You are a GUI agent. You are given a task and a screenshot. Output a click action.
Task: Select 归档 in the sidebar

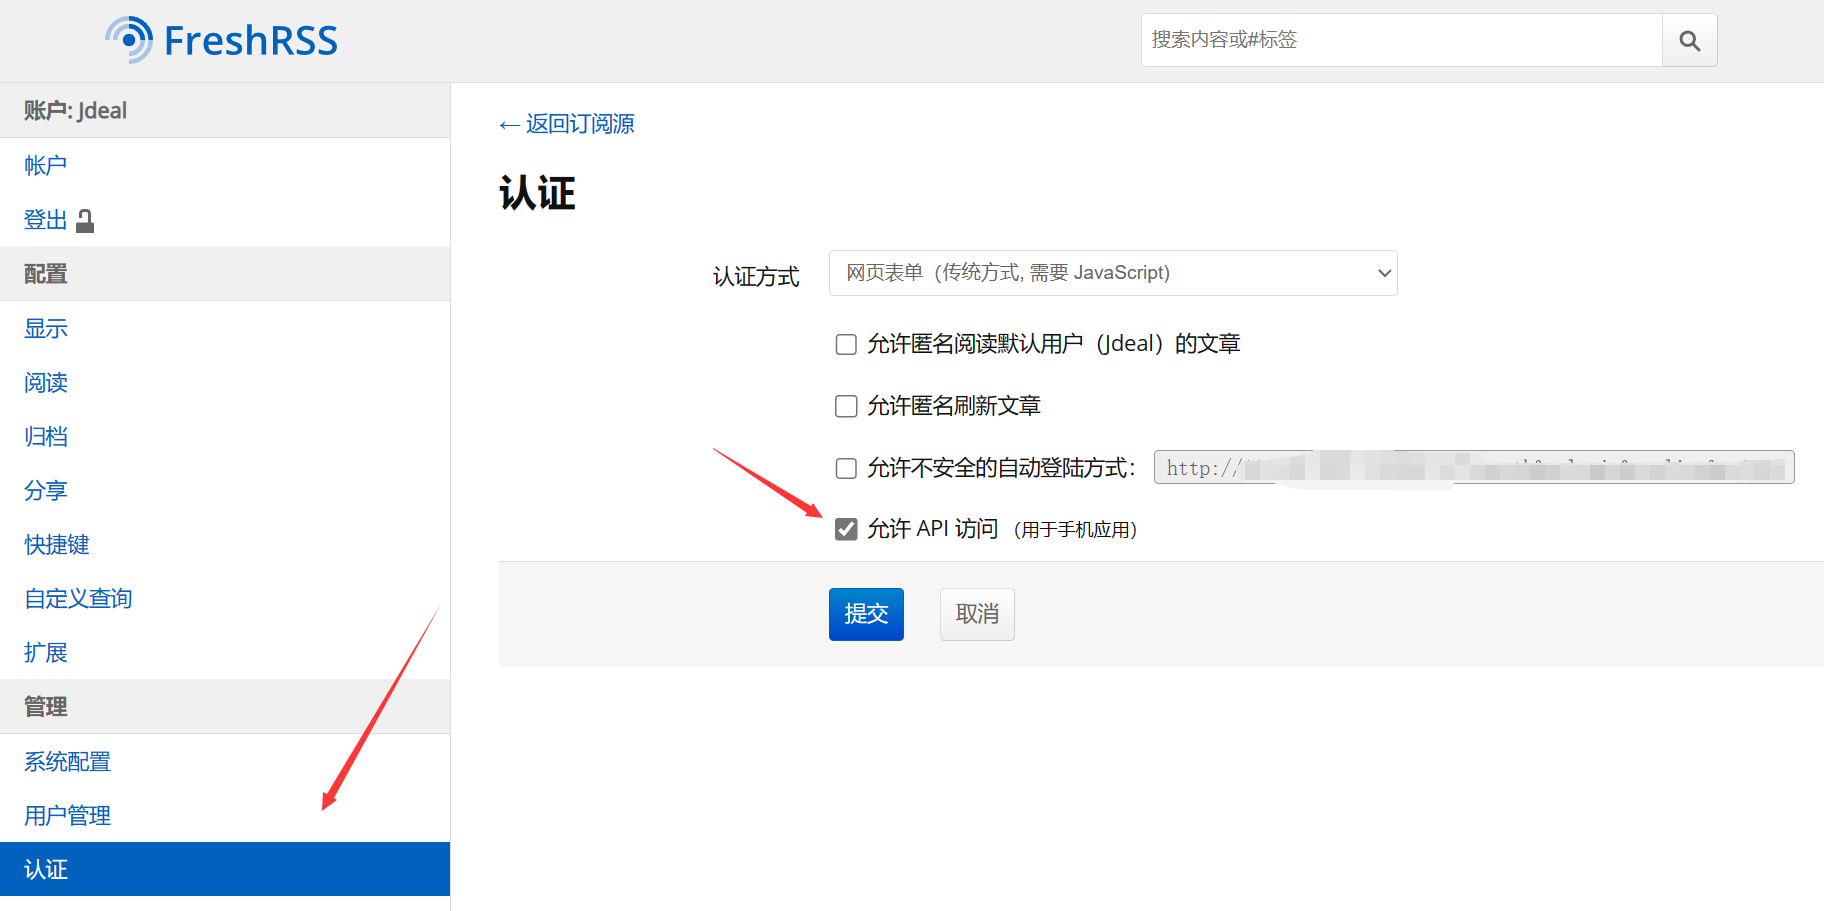coord(46,436)
